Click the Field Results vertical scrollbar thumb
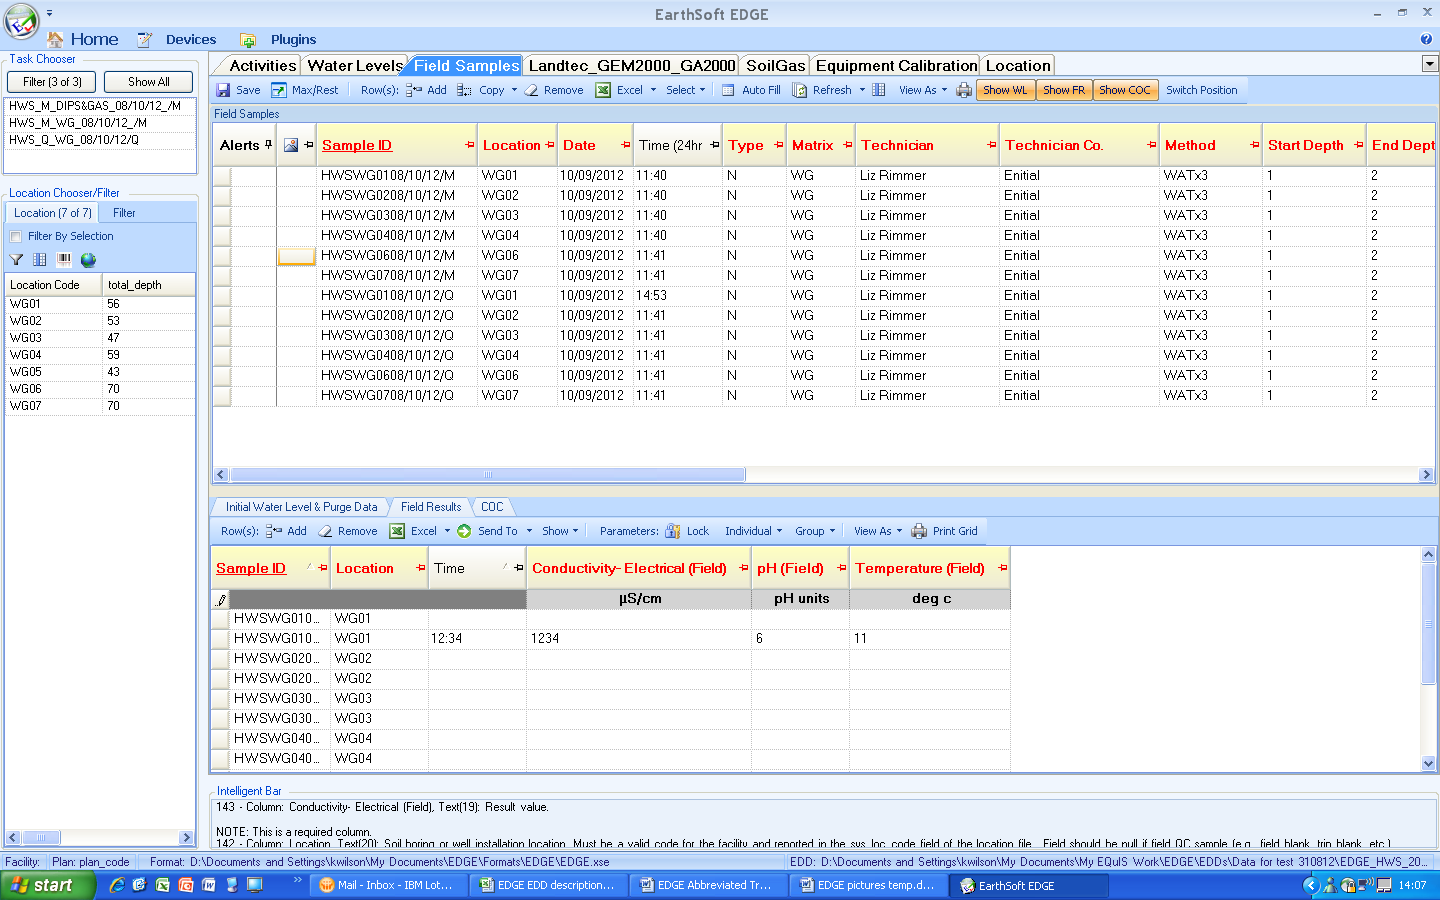Screen dimensions: 1440x900 click(1428, 624)
